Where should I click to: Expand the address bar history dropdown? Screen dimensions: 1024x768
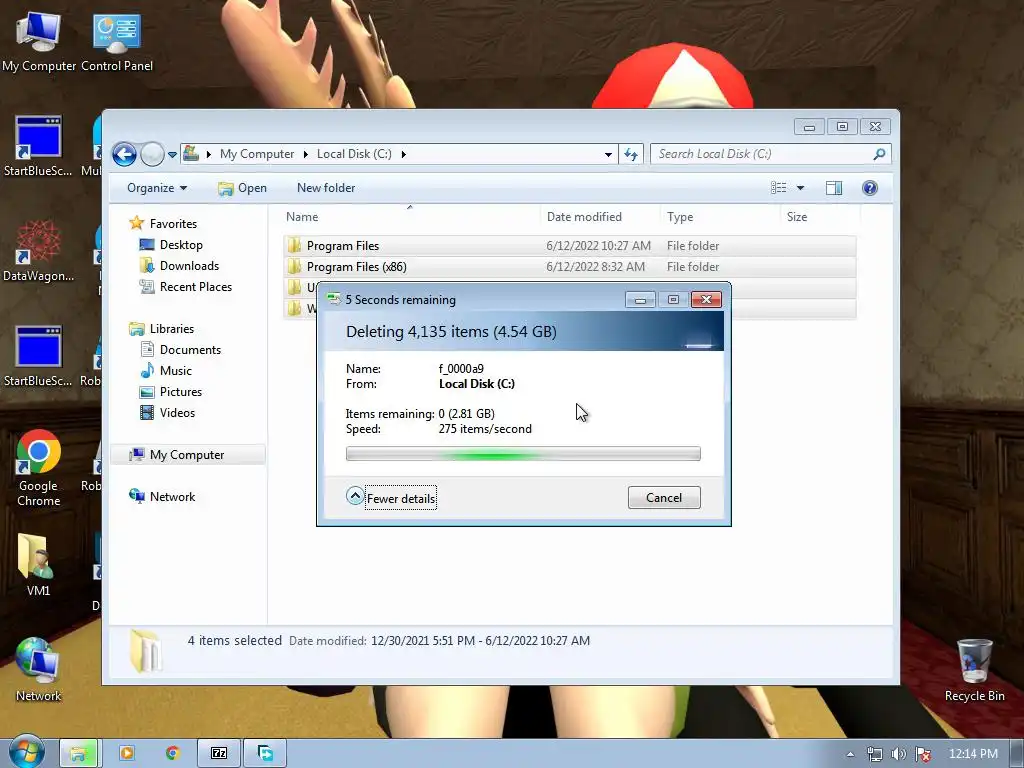[x=608, y=154]
